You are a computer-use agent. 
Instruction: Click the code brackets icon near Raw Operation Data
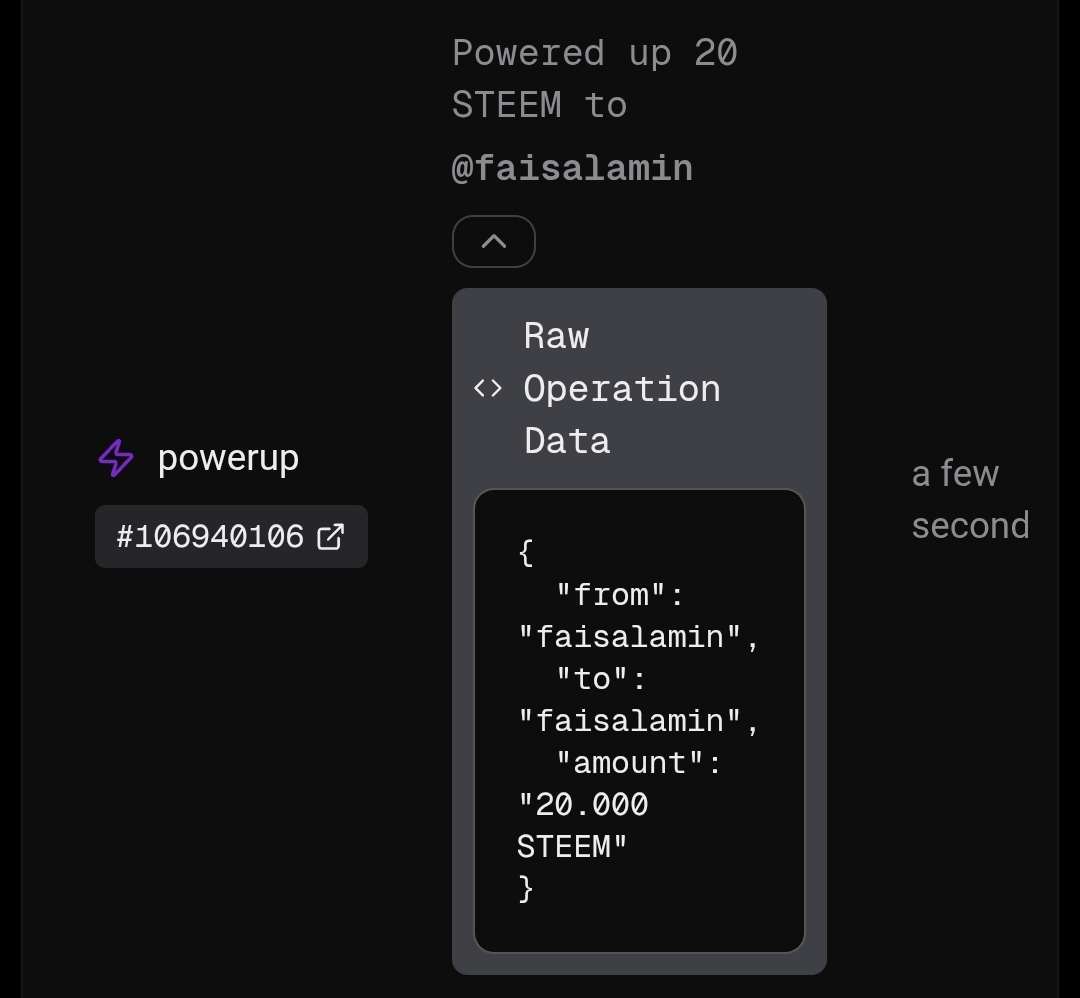488,389
